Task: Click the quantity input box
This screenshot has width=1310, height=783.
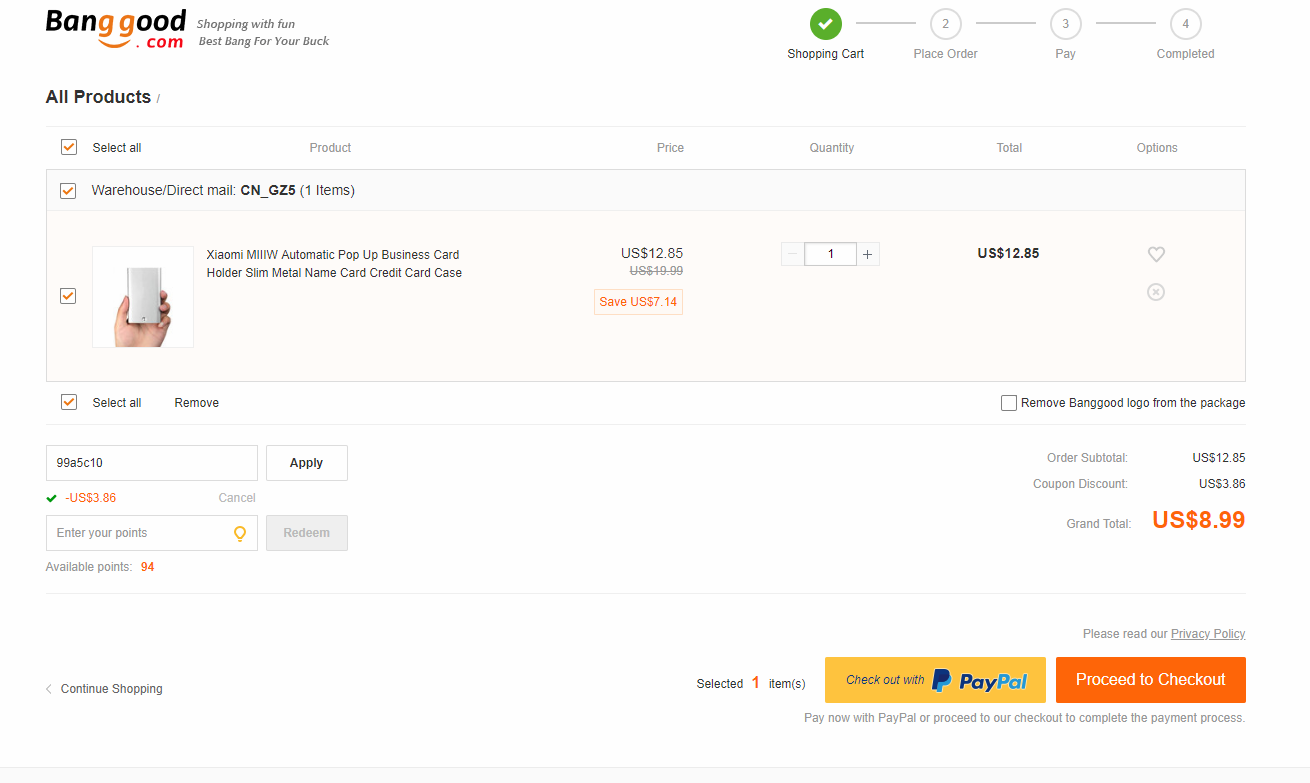Action: pyautogui.click(x=831, y=254)
